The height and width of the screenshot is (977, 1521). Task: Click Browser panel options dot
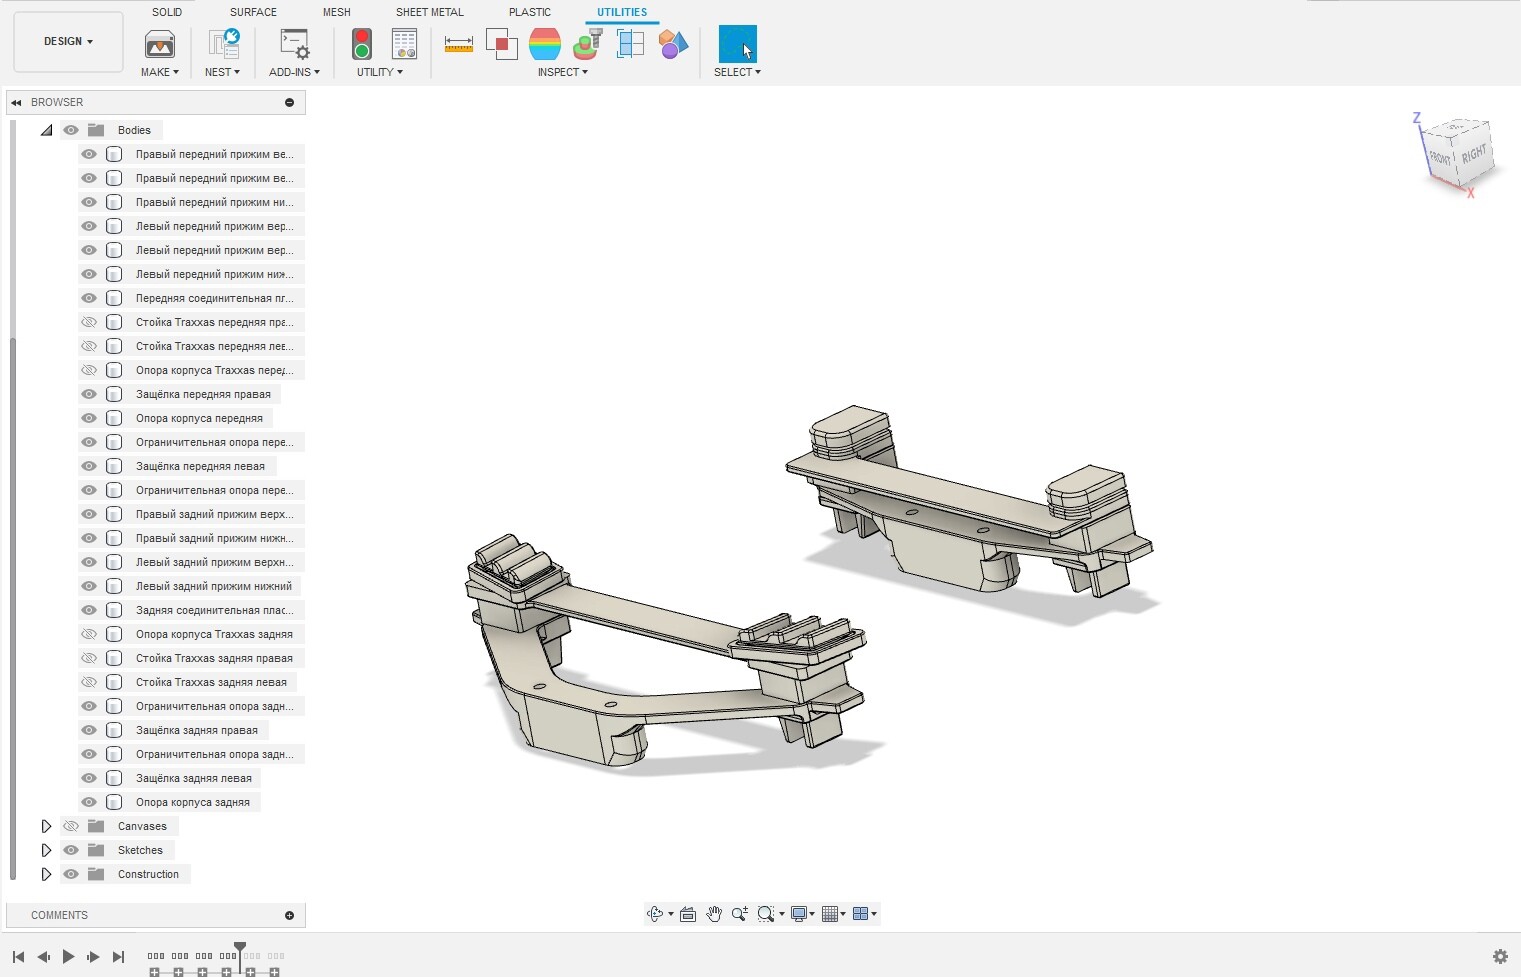click(x=289, y=102)
